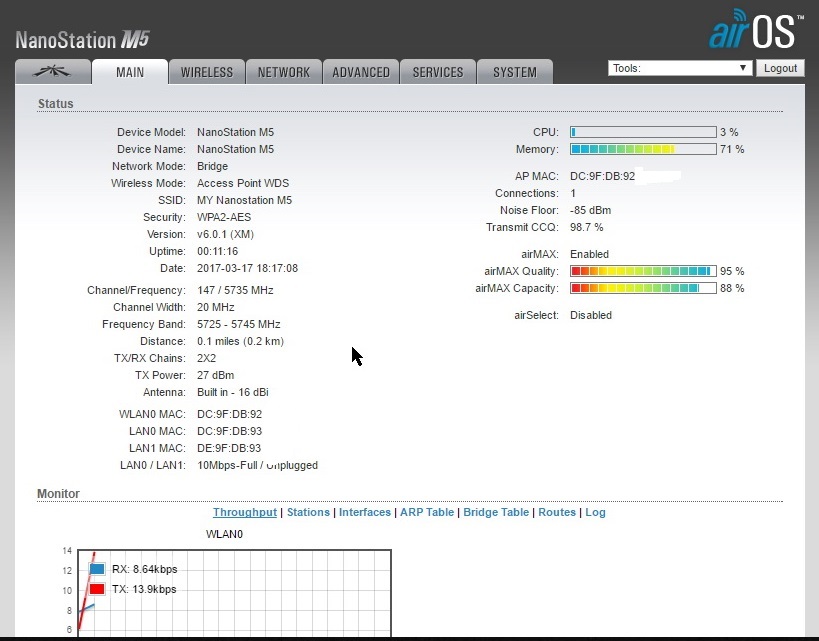Screen dimensions: 819x641
Task: Open the WIRELESS tab
Action: click(207, 72)
